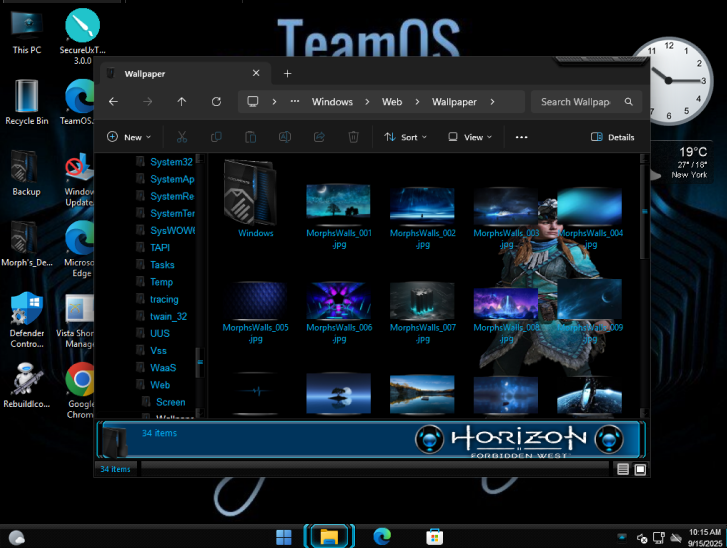Go back with the back arrow

pyautogui.click(x=113, y=102)
